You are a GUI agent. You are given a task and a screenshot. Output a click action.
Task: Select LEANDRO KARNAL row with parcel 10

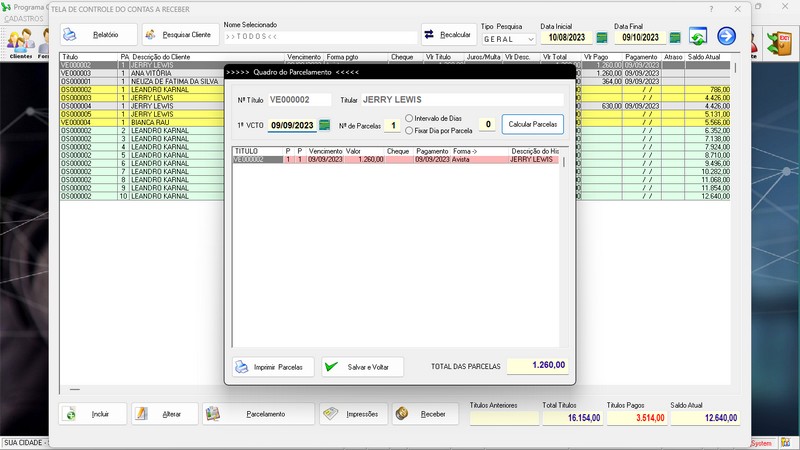[x=395, y=196]
